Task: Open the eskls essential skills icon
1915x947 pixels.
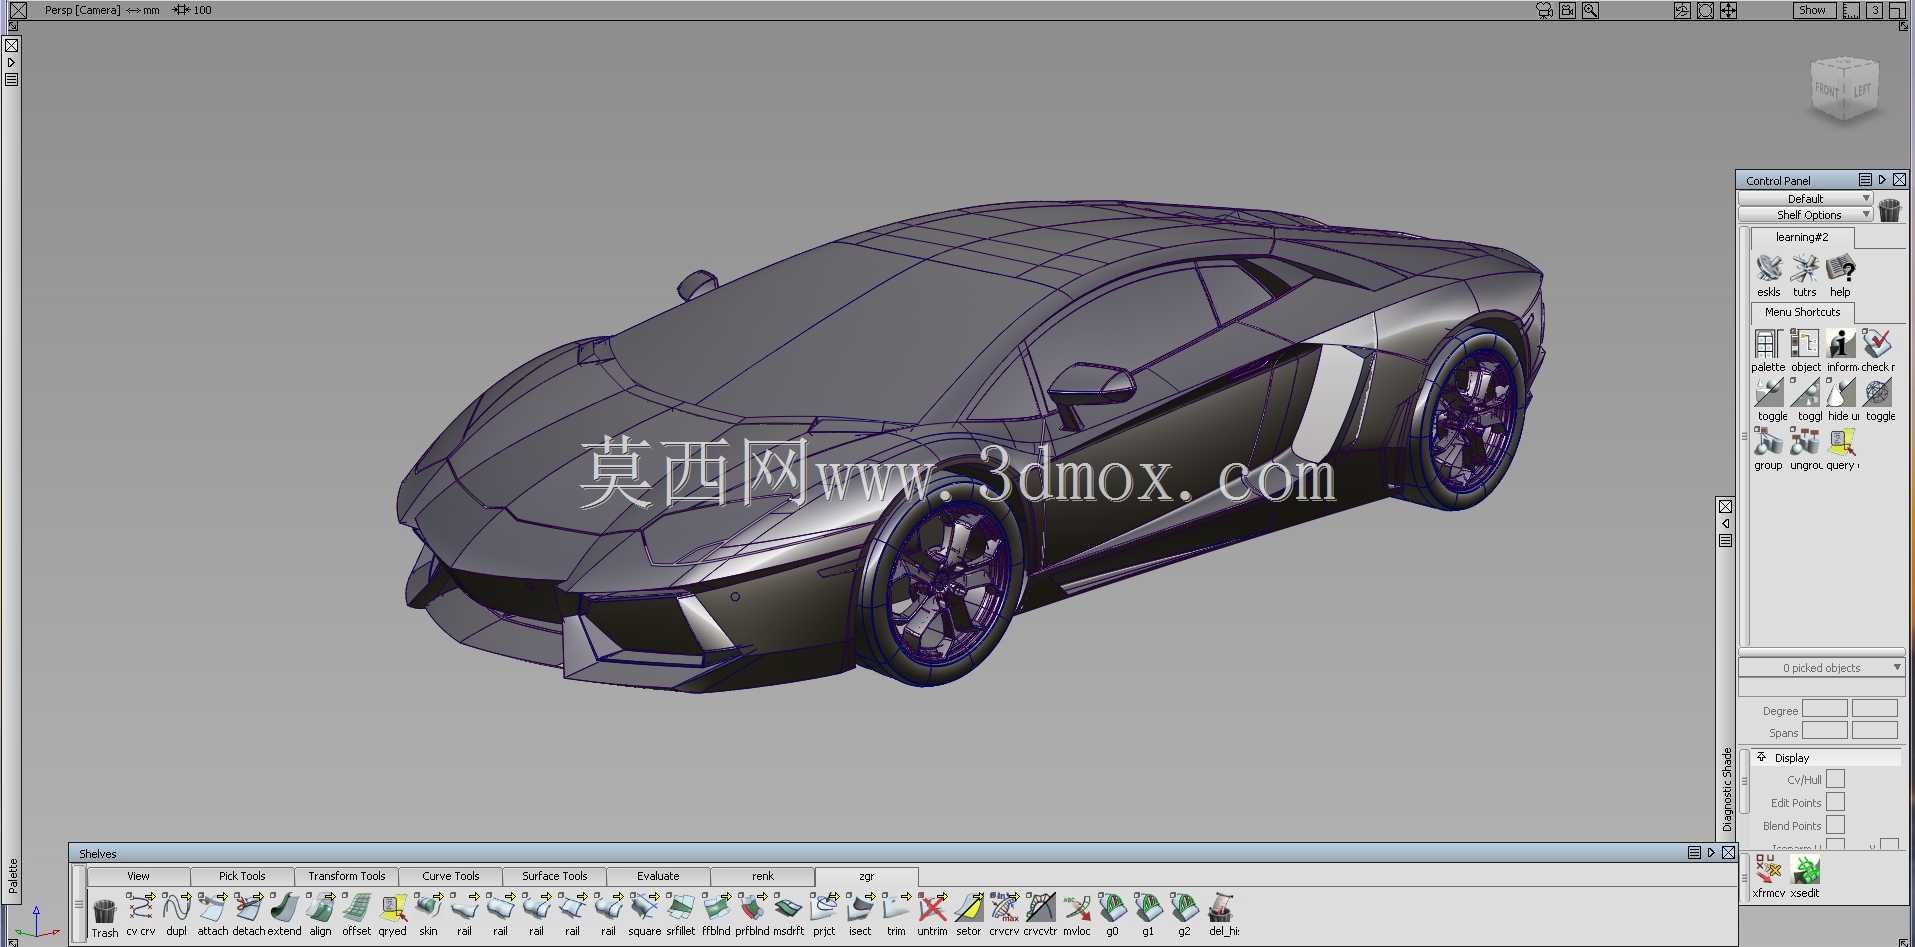Action: click(1768, 269)
